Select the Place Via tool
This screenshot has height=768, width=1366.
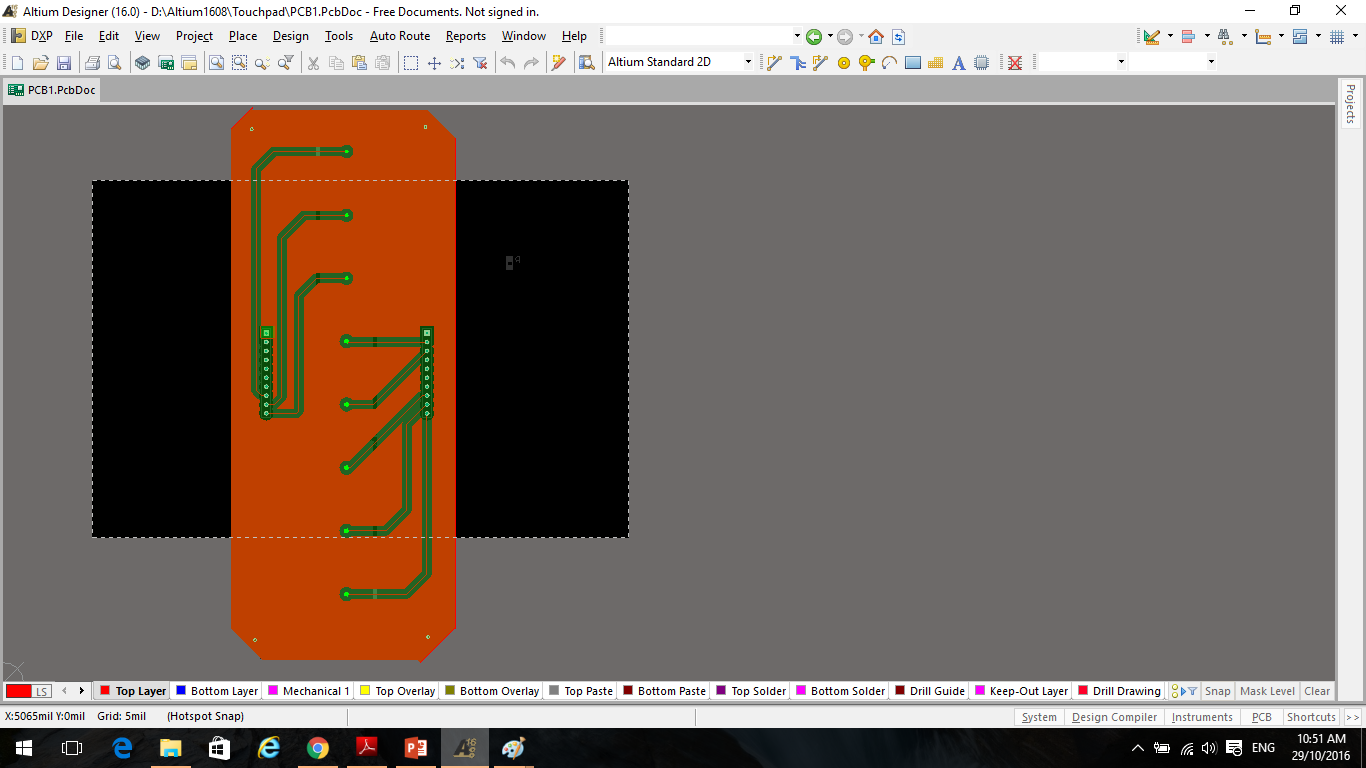tap(866, 63)
